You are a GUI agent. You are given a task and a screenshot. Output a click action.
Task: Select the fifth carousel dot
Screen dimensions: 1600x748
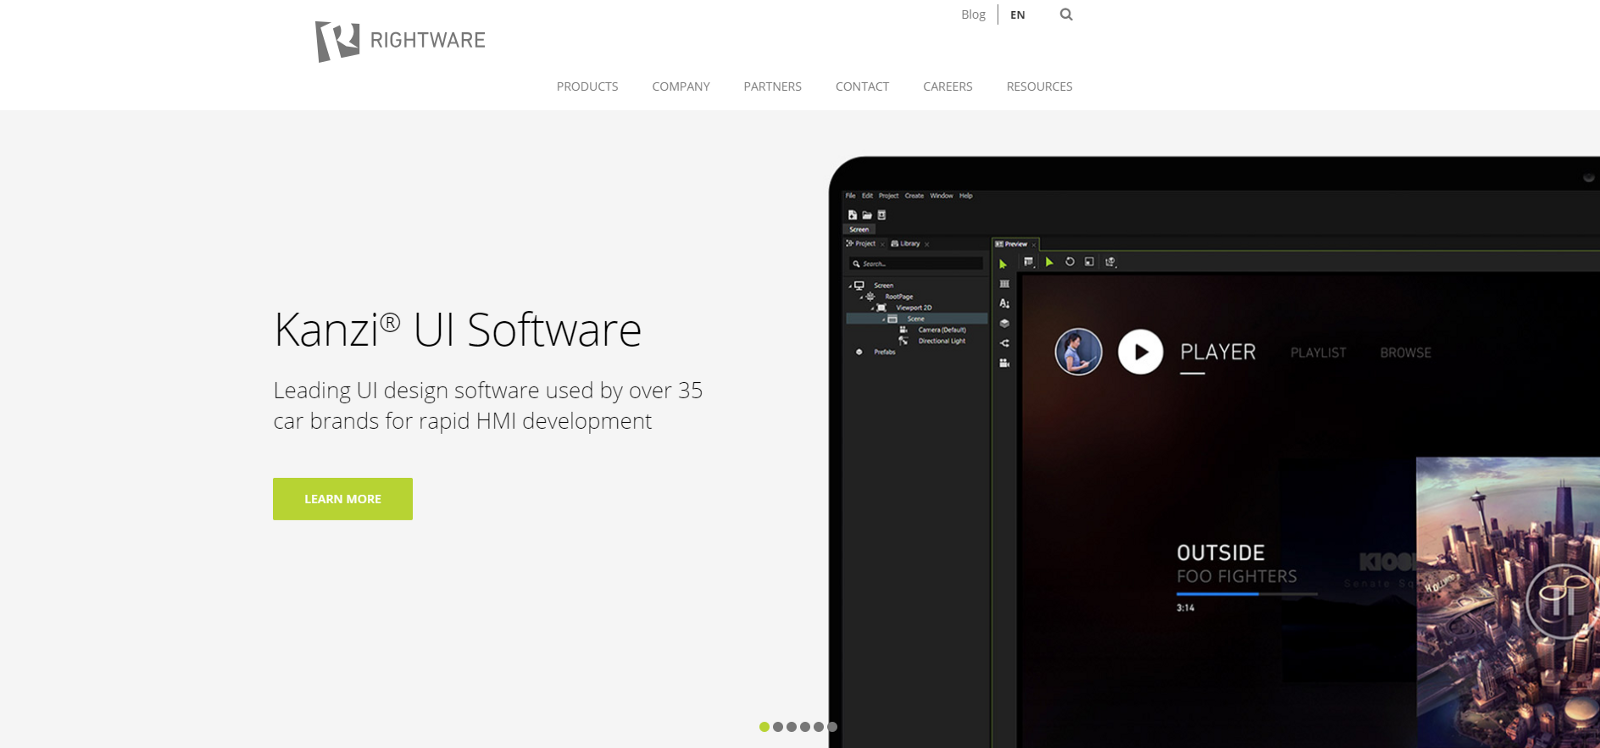coord(818,727)
